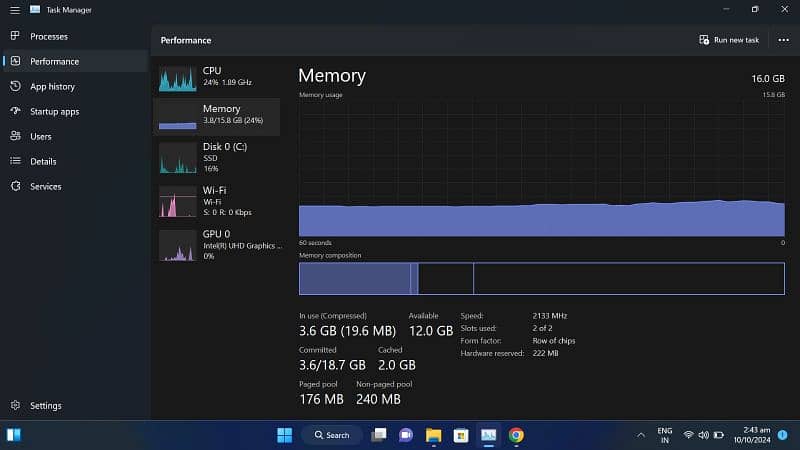Viewport: 800px width, 450px height.
Task: Open the Services page
Action: pos(45,187)
